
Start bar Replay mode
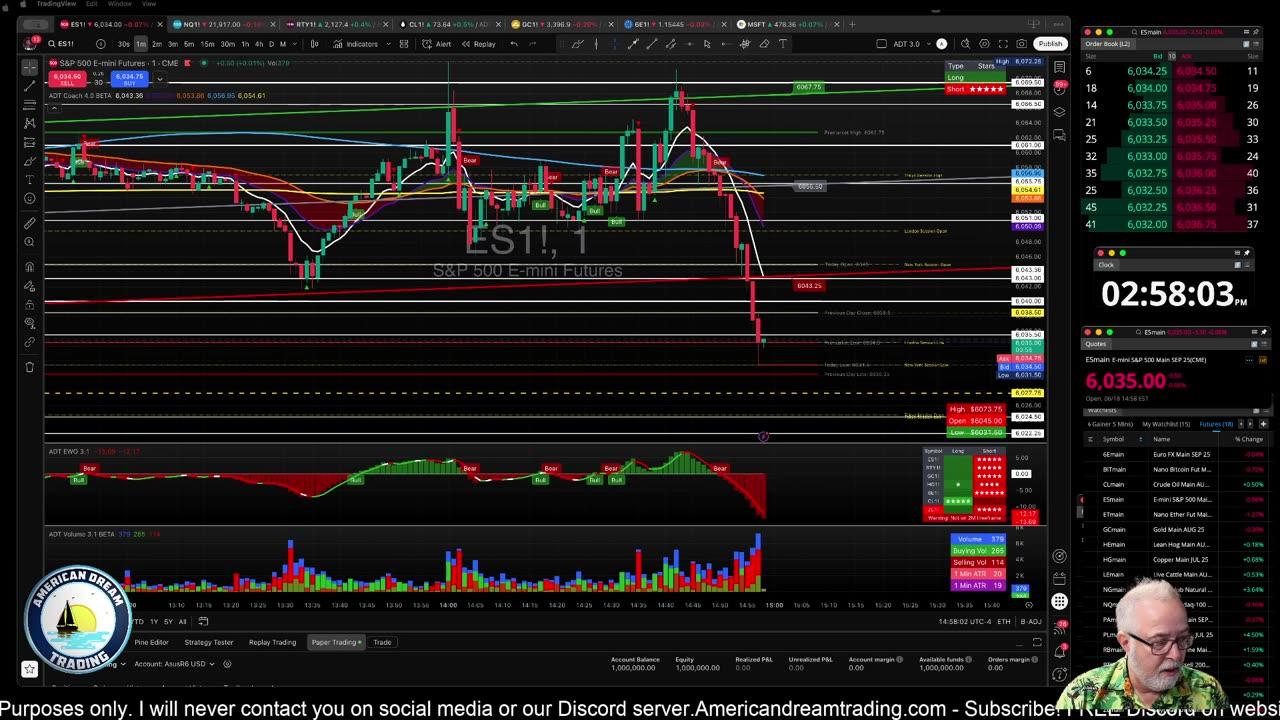(x=478, y=44)
